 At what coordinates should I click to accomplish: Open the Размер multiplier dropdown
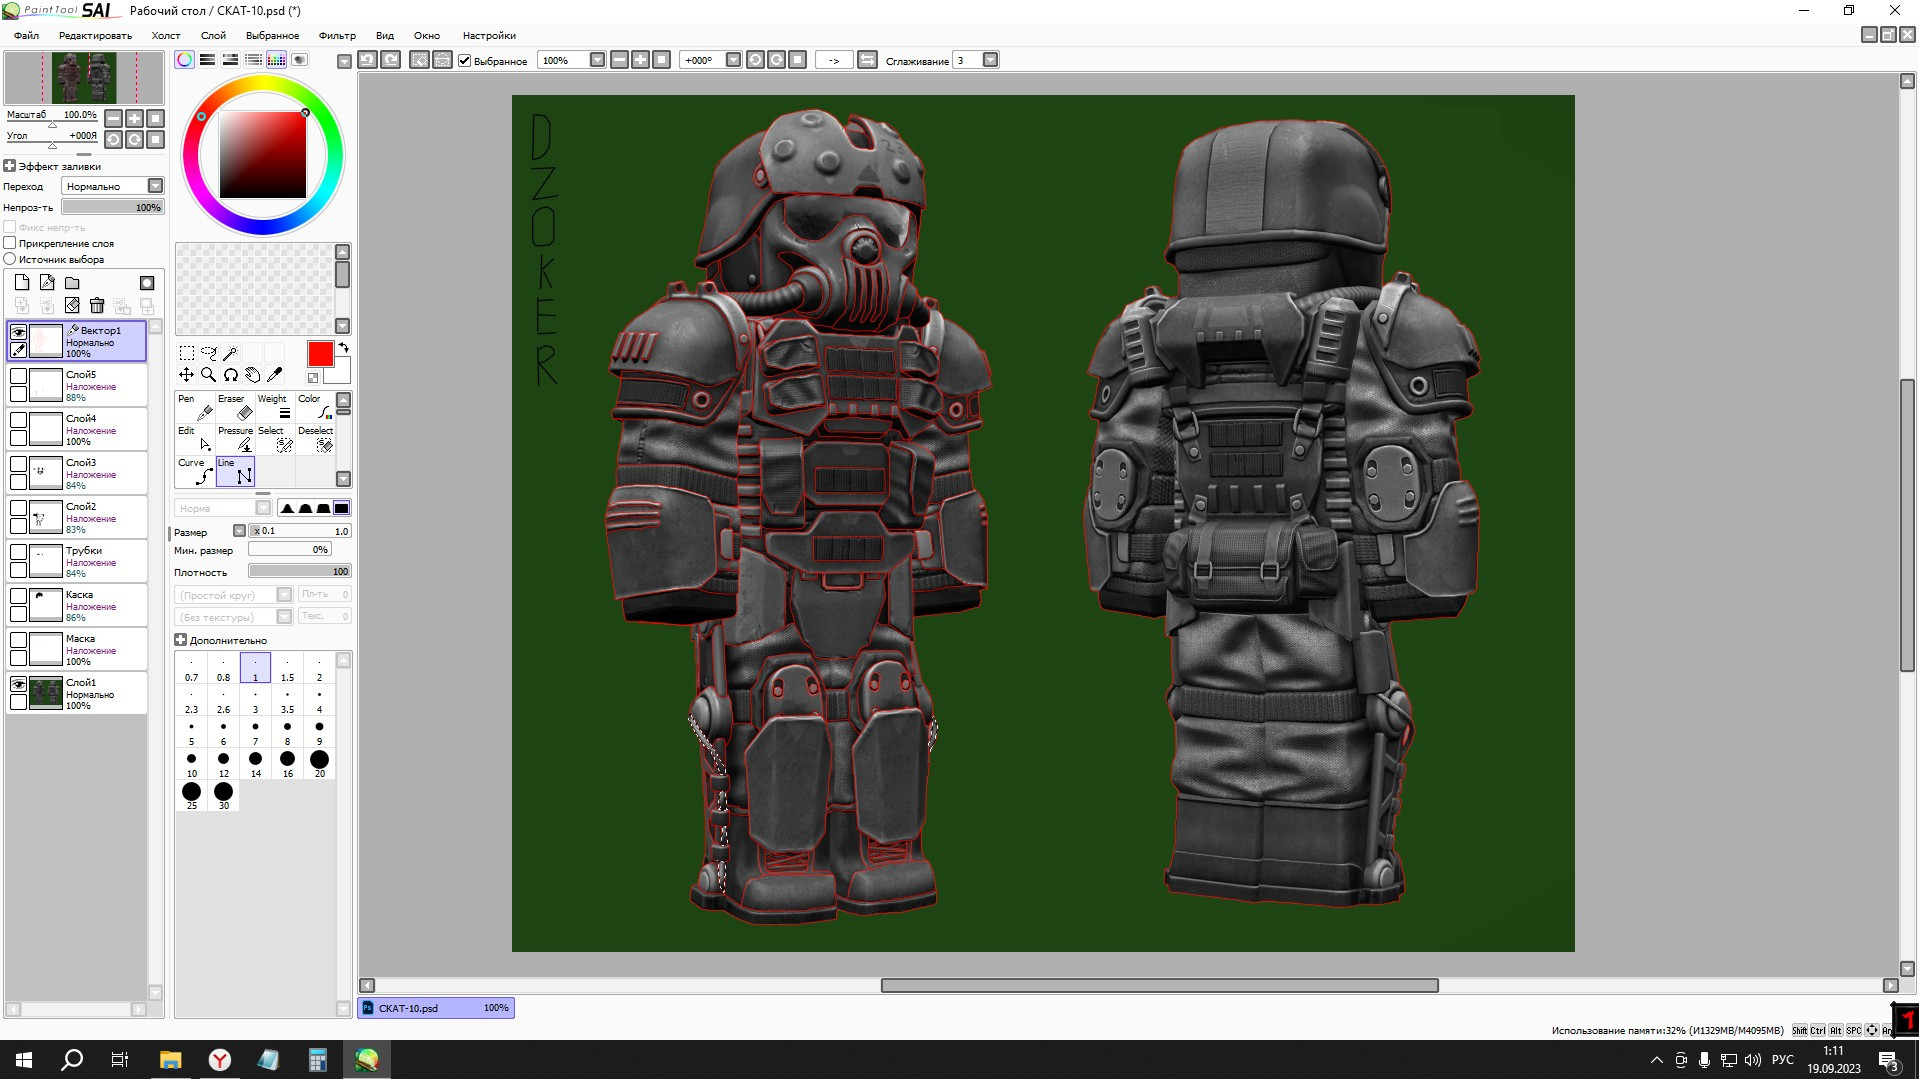tap(239, 531)
